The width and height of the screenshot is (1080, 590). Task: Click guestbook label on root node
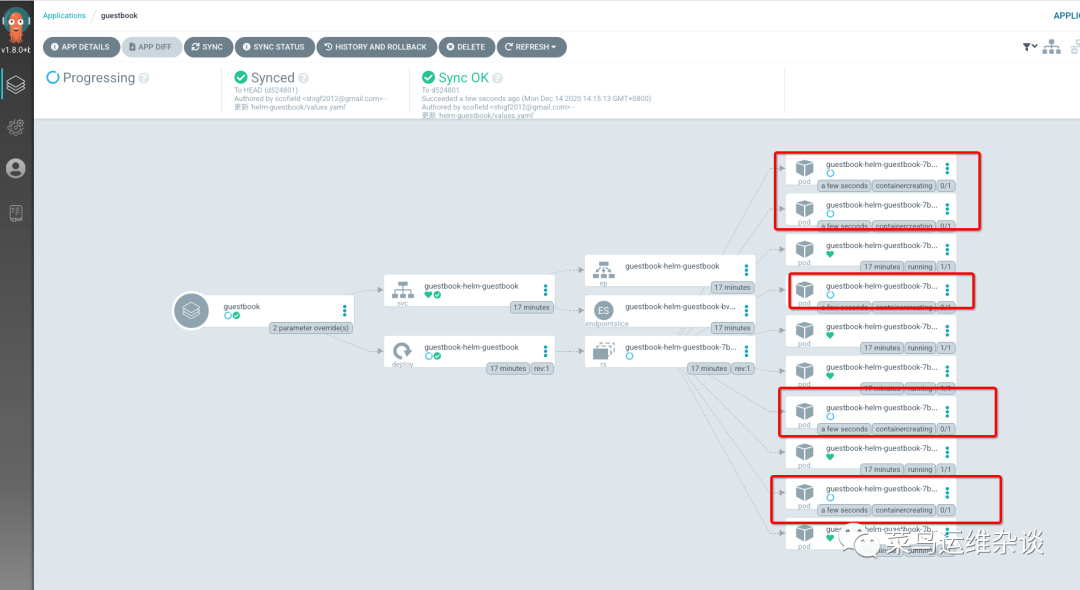point(242,306)
